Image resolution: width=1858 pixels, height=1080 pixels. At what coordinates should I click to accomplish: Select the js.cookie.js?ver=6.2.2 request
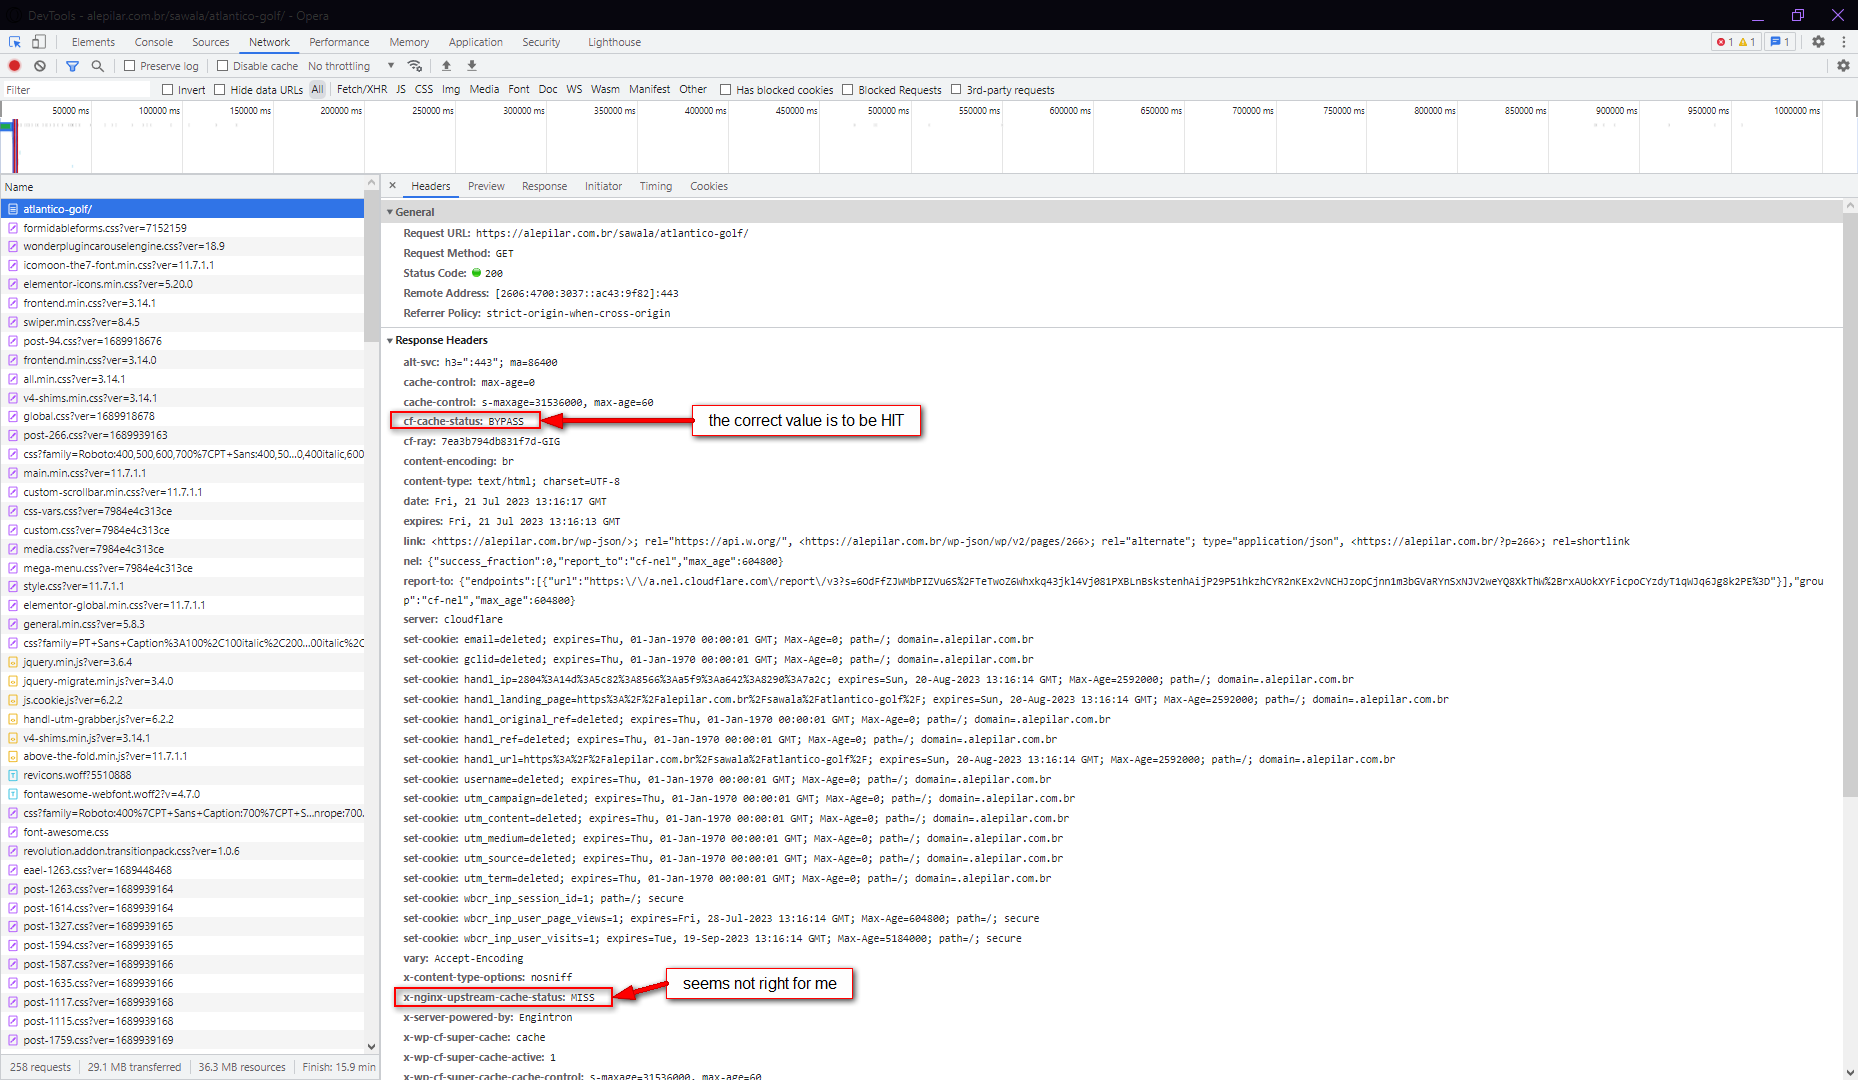click(182, 700)
